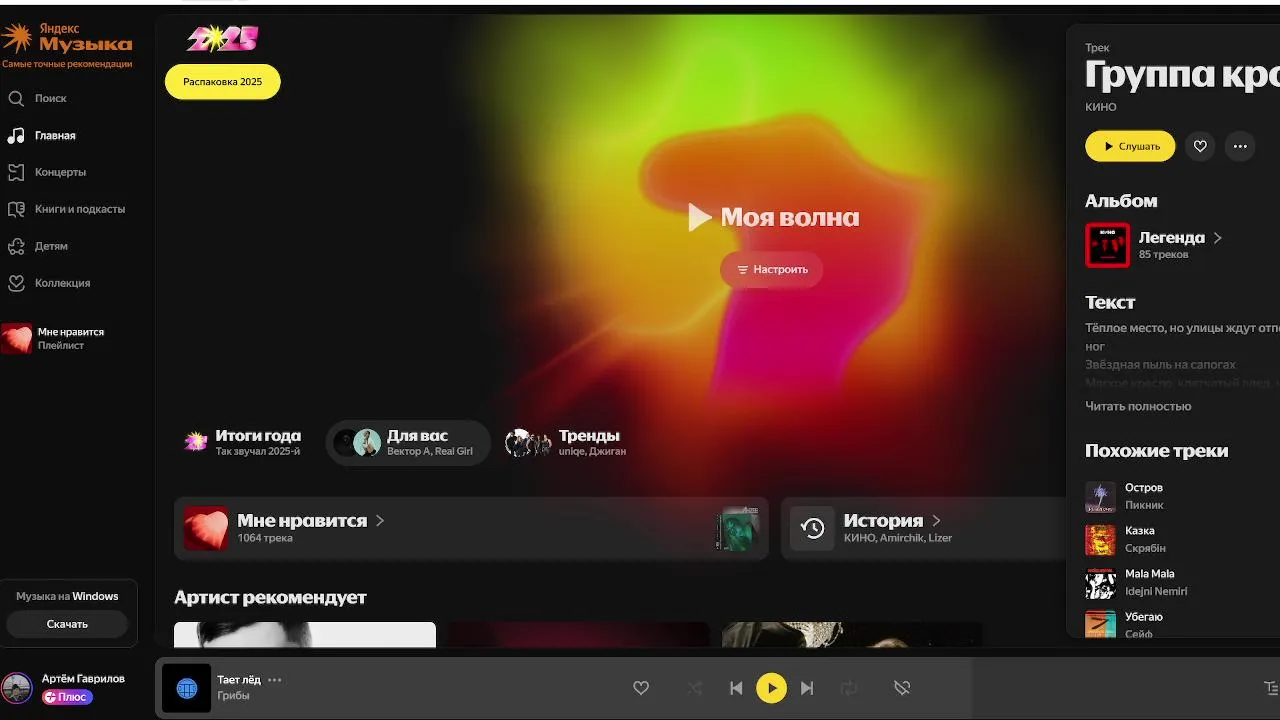Open similar track Убегаю
Screen dimensions: 1280x720
point(1144,617)
